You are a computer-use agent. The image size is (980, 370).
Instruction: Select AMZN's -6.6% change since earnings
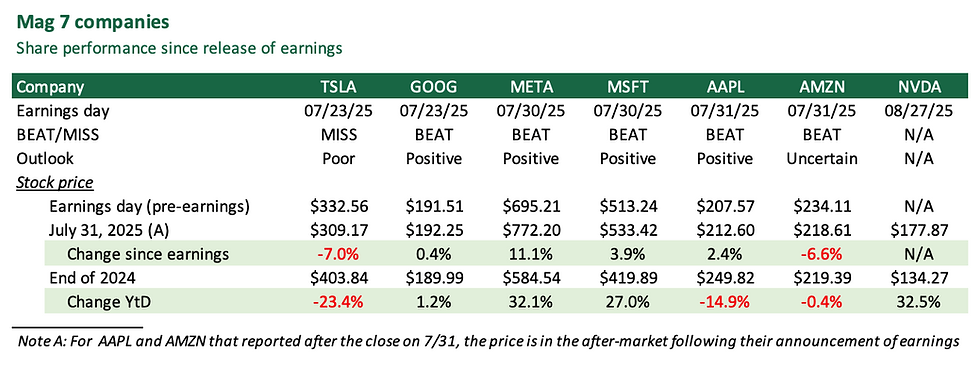(822, 254)
